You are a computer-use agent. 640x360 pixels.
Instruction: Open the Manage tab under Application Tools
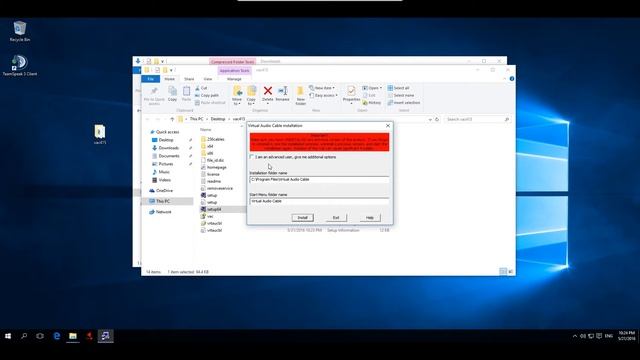click(234, 79)
